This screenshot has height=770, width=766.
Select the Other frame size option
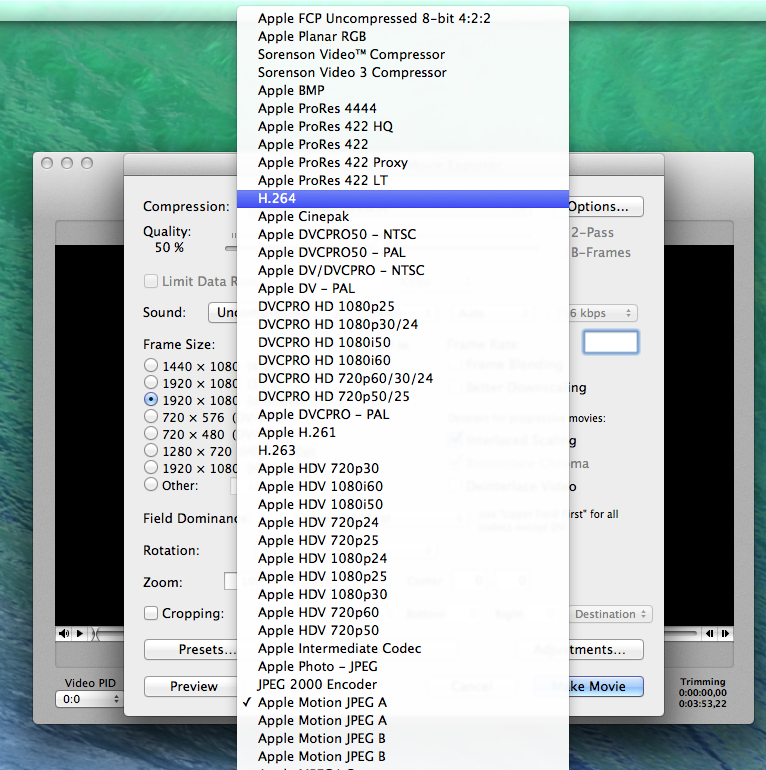point(151,485)
